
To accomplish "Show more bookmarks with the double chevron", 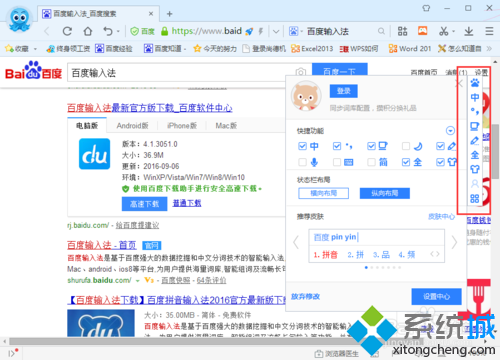I will (489, 49).
